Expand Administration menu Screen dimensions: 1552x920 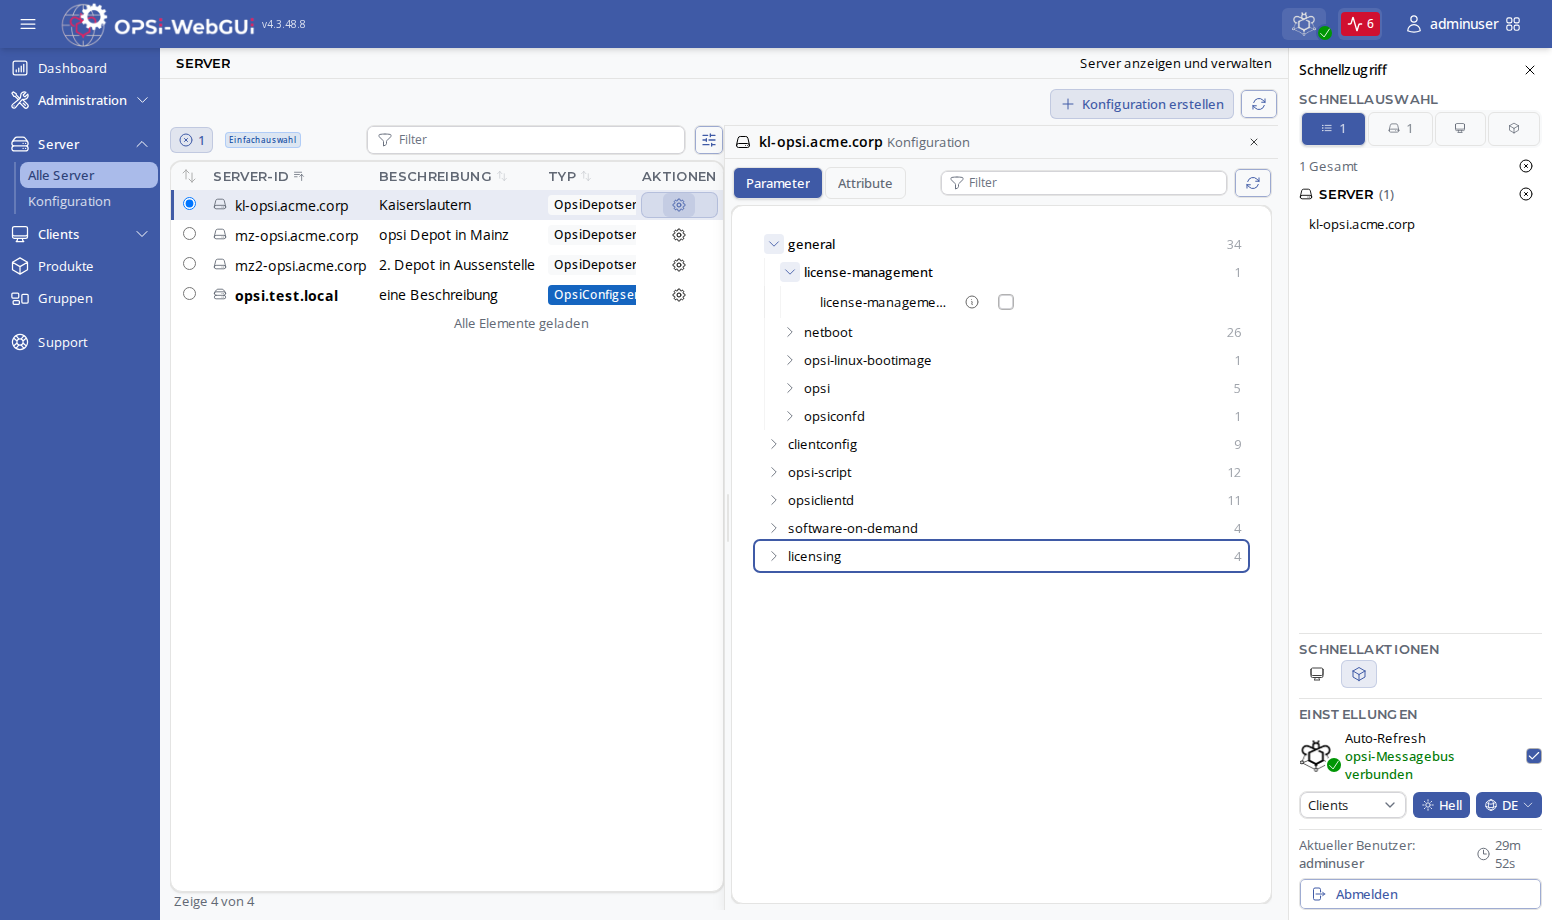point(80,100)
